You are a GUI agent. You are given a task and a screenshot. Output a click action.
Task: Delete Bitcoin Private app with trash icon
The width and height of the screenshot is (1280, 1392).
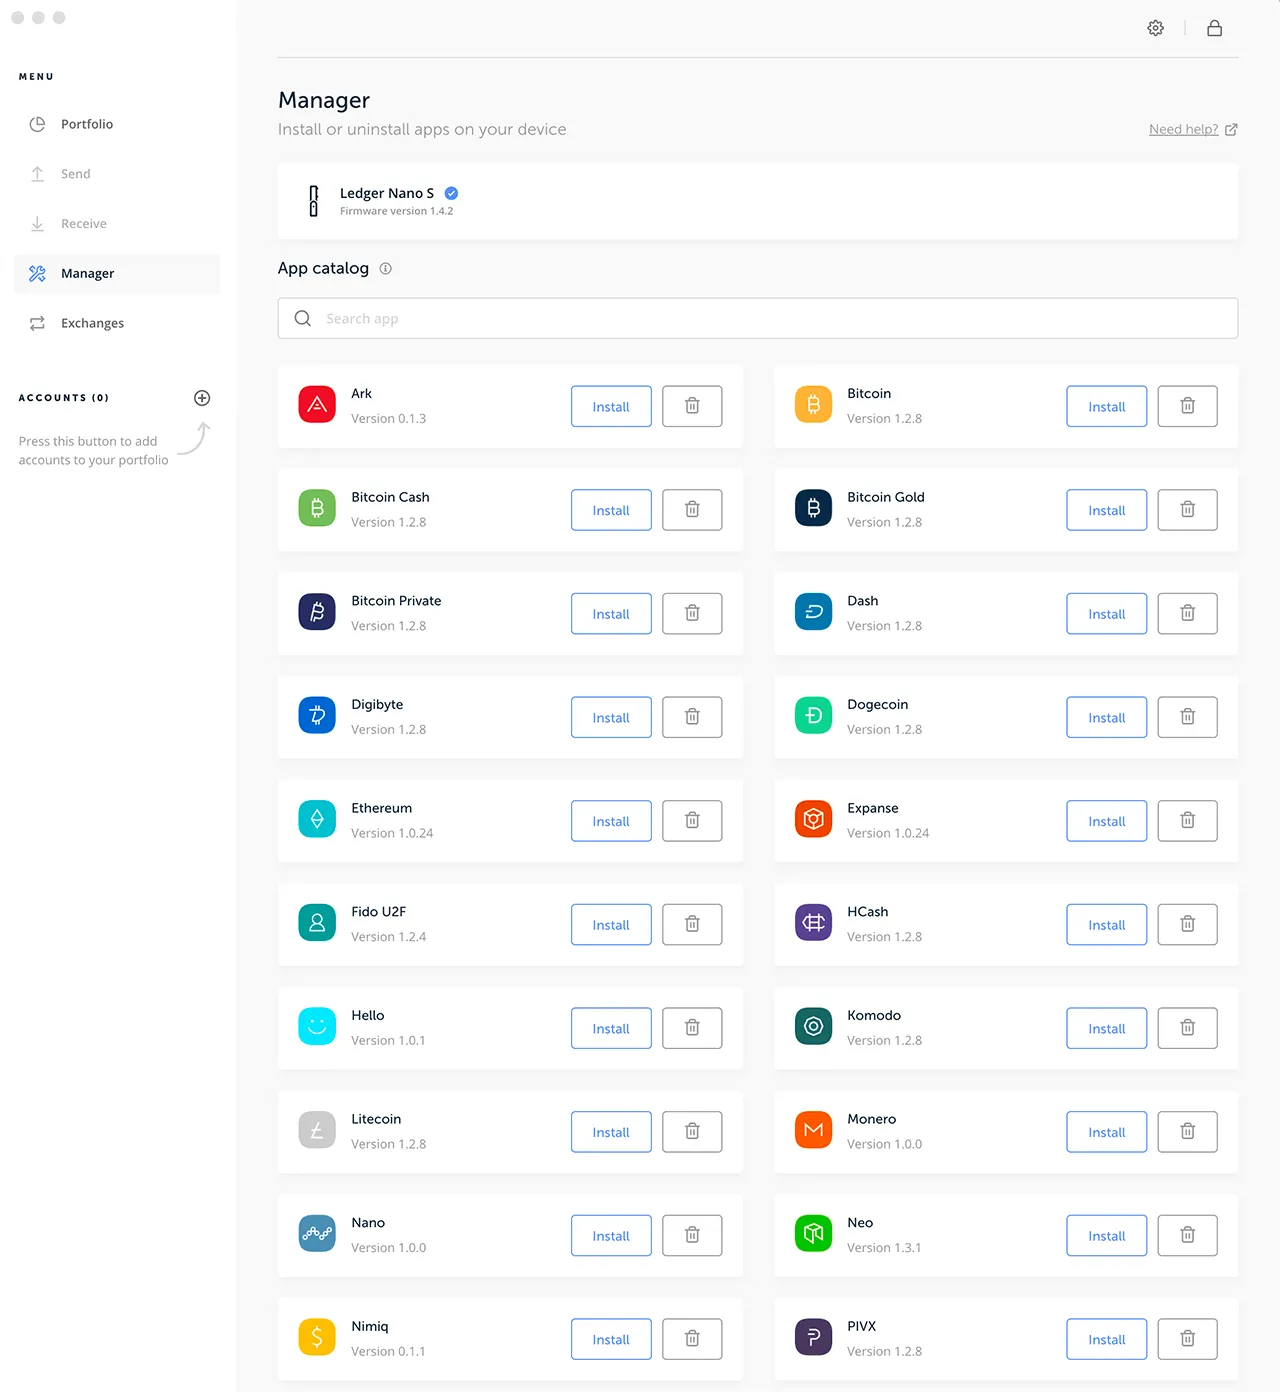[692, 613]
